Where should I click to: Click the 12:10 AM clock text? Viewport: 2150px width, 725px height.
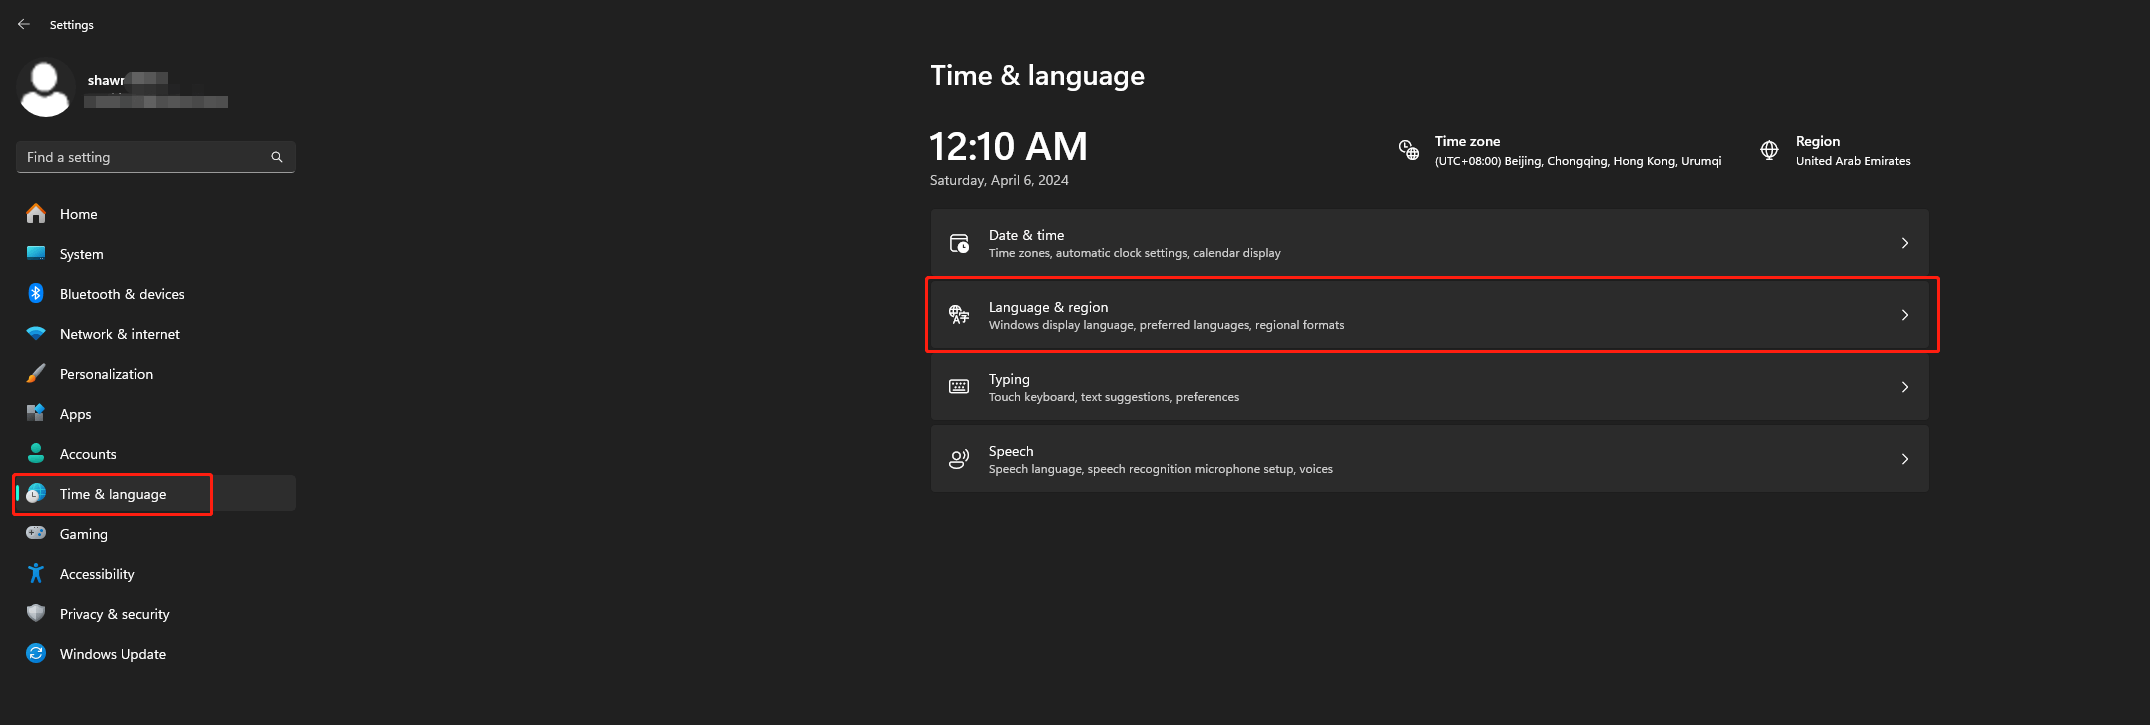pyautogui.click(x=1008, y=147)
